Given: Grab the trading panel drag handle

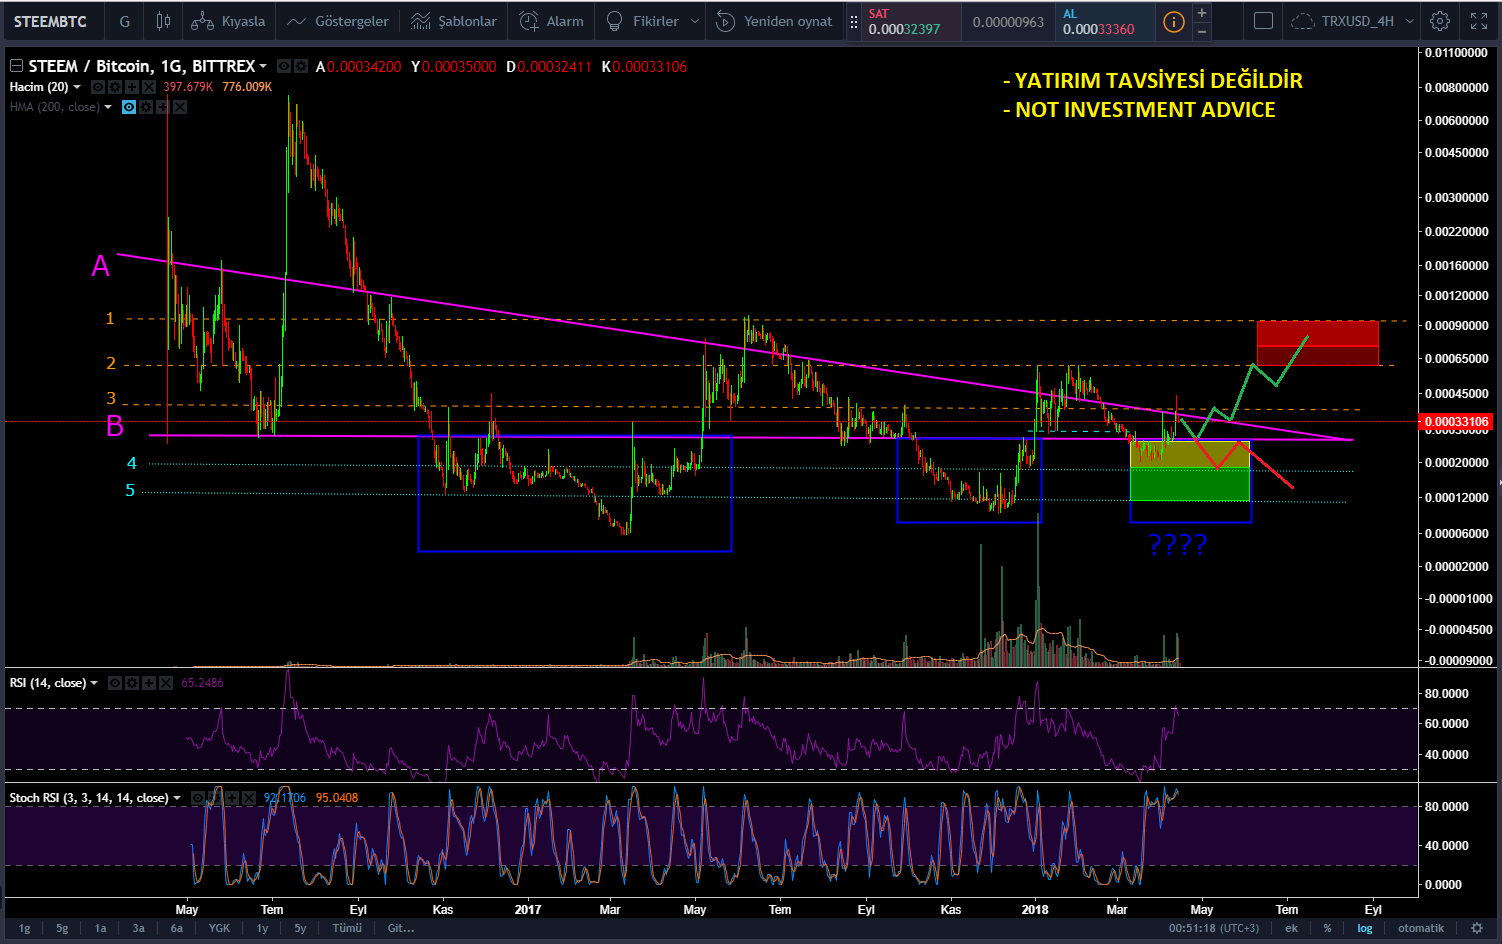Looking at the screenshot, I should pyautogui.click(x=853, y=21).
